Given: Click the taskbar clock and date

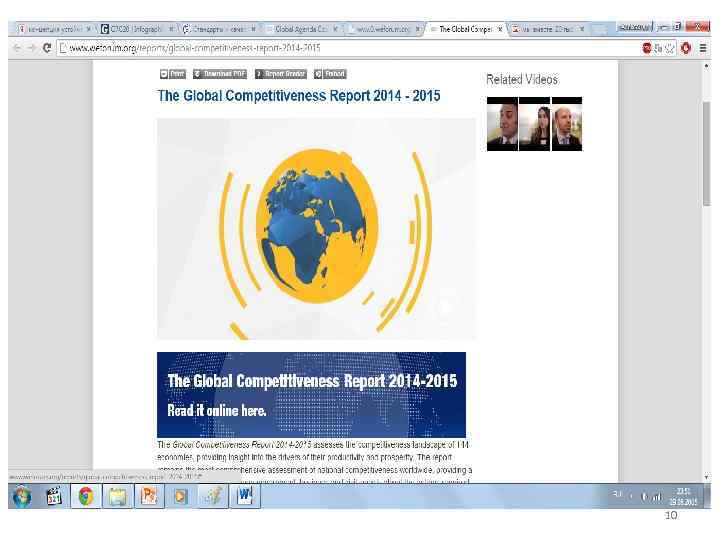Looking at the screenshot, I should tap(683, 496).
